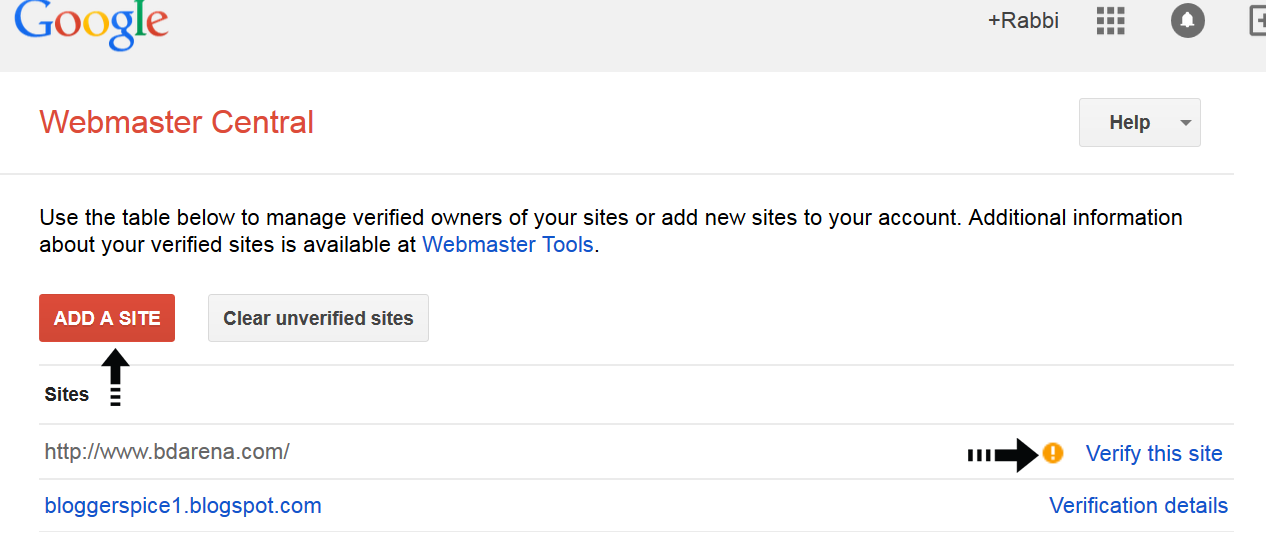Screen dimensions: 1266x537
Task: Click the Webmaster Central heading
Action: [176, 122]
